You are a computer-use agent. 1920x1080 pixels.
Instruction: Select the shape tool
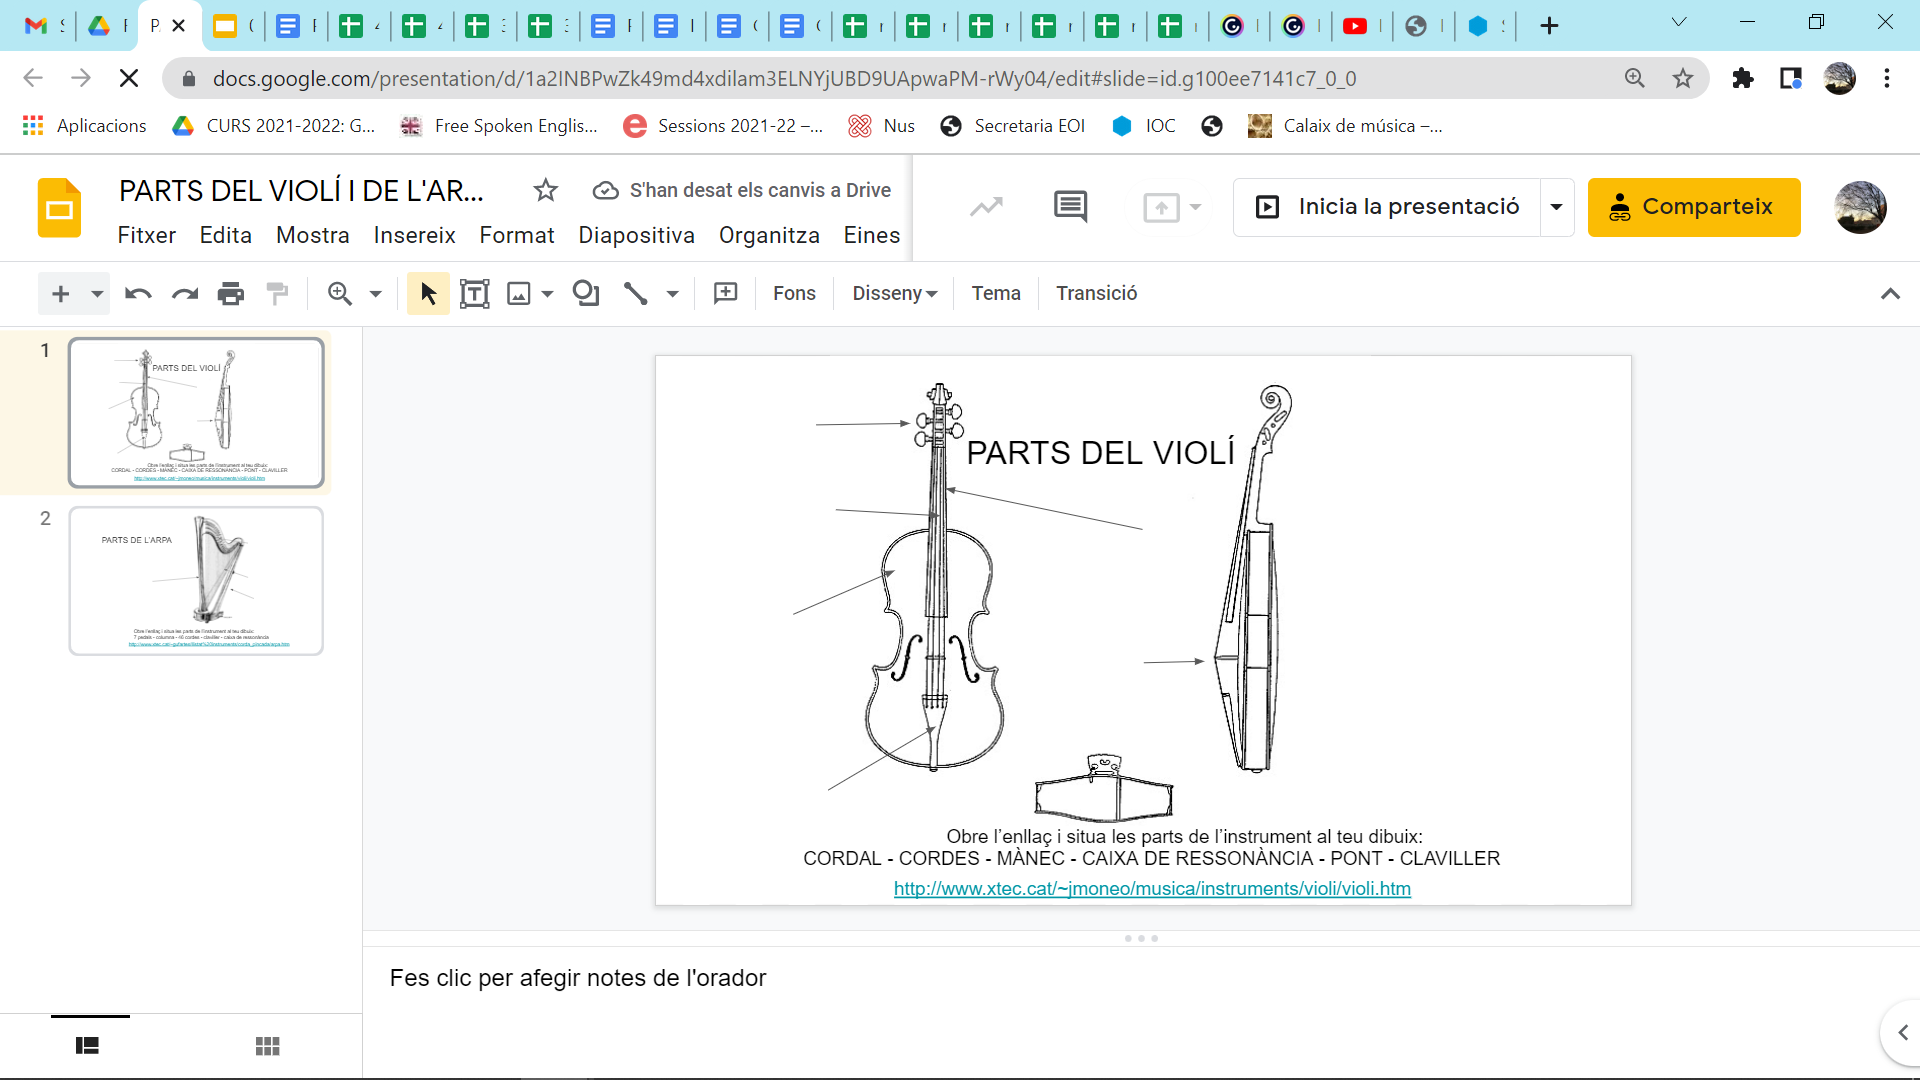coord(586,293)
